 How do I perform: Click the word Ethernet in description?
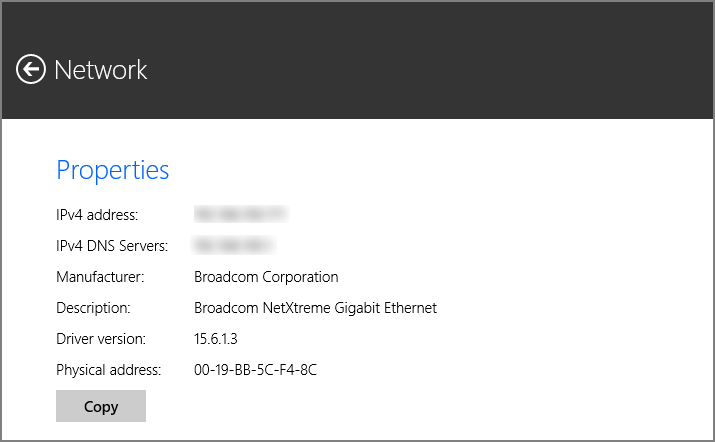click(x=409, y=308)
